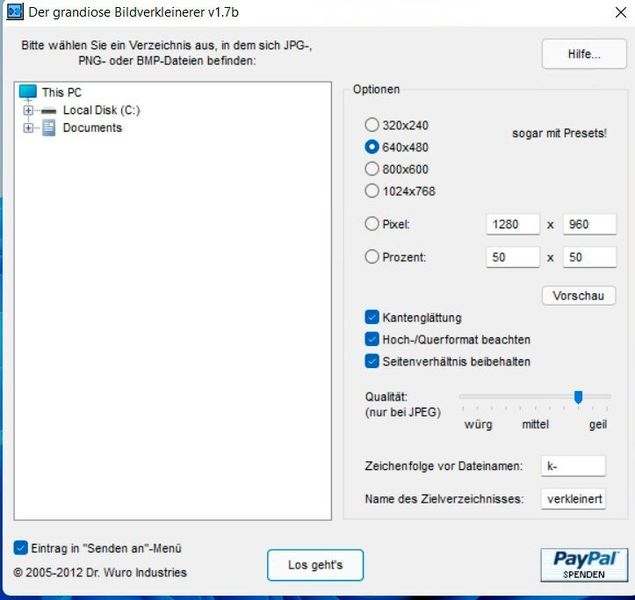This screenshot has width=635, height=600.
Task: Toggle Seitenverhältnis beibehalten checkbox
Action: 372,361
